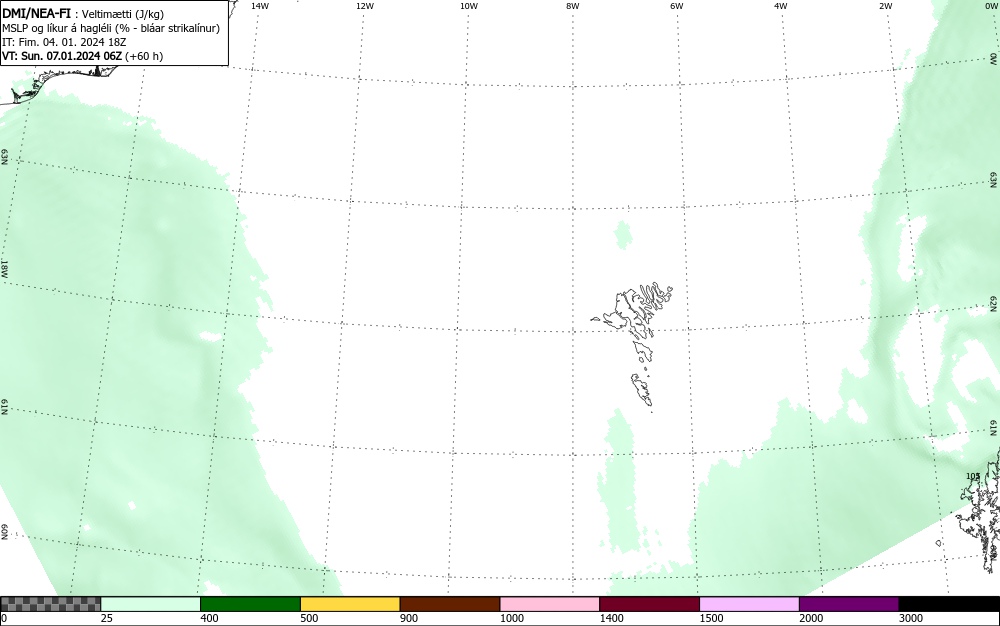Click the 14W longitude label
Viewport: 1000px width, 626px height.
(x=260, y=6)
